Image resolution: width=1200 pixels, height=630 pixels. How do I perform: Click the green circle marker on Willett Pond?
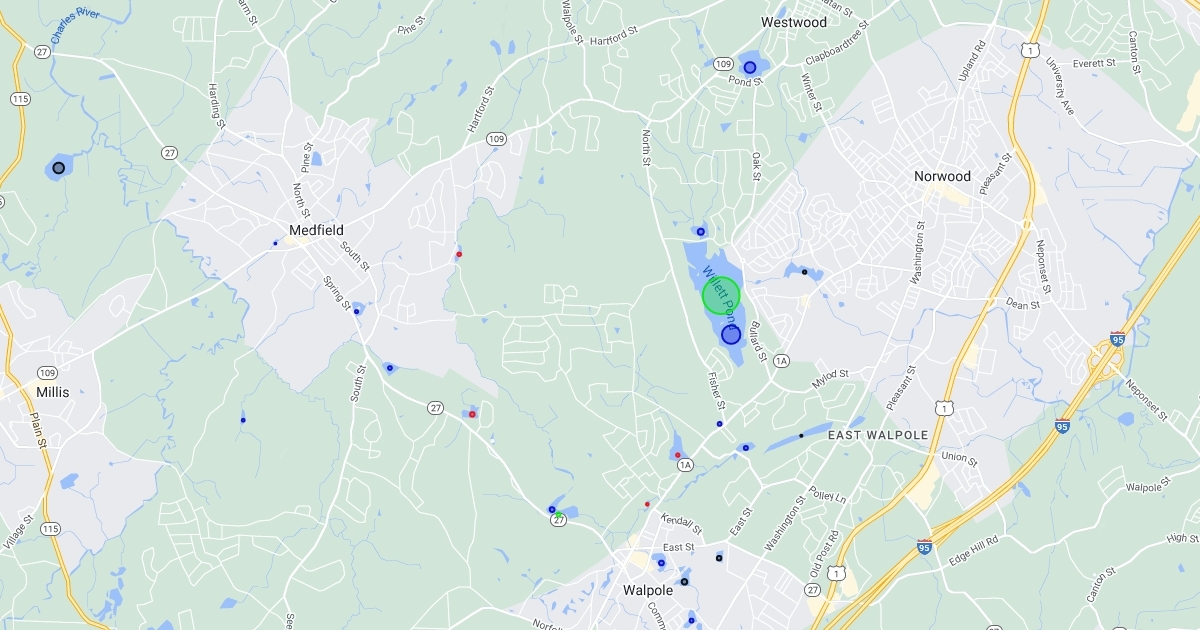click(721, 296)
